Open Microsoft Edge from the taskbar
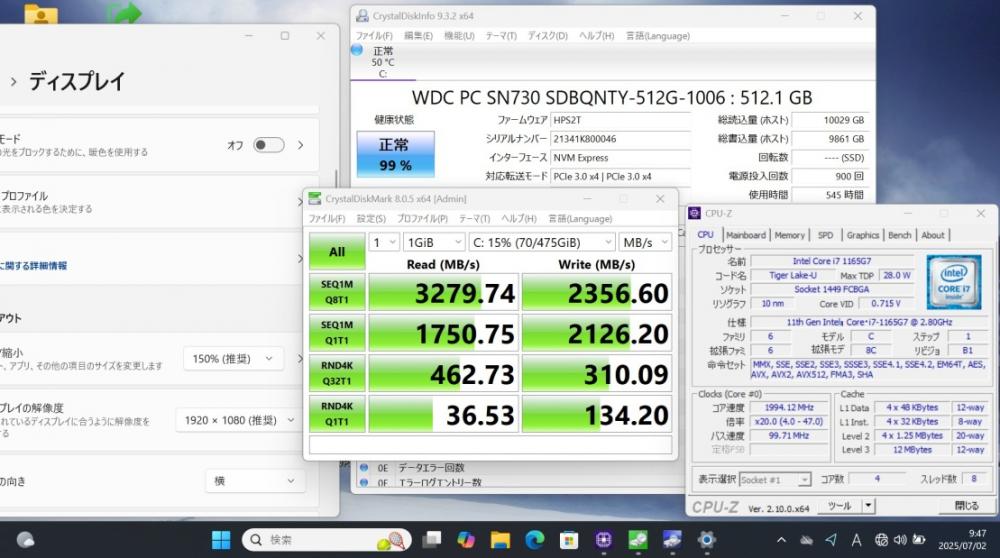1000x558 pixels. (x=534, y=540)
